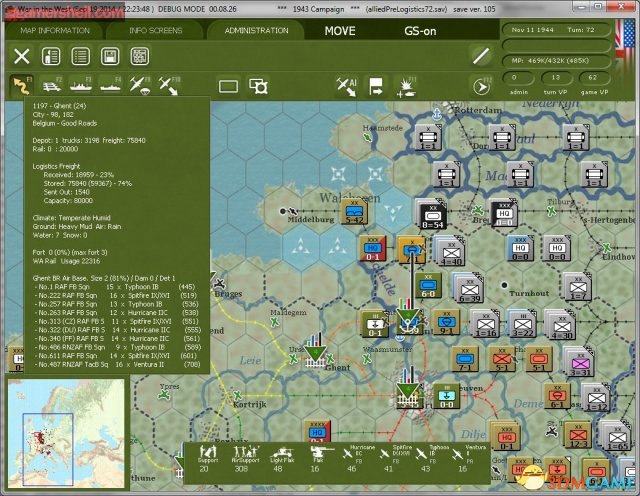Click the AI air directive icon
This screenshot has width=640, height=496.
click(x=346, y=86)
